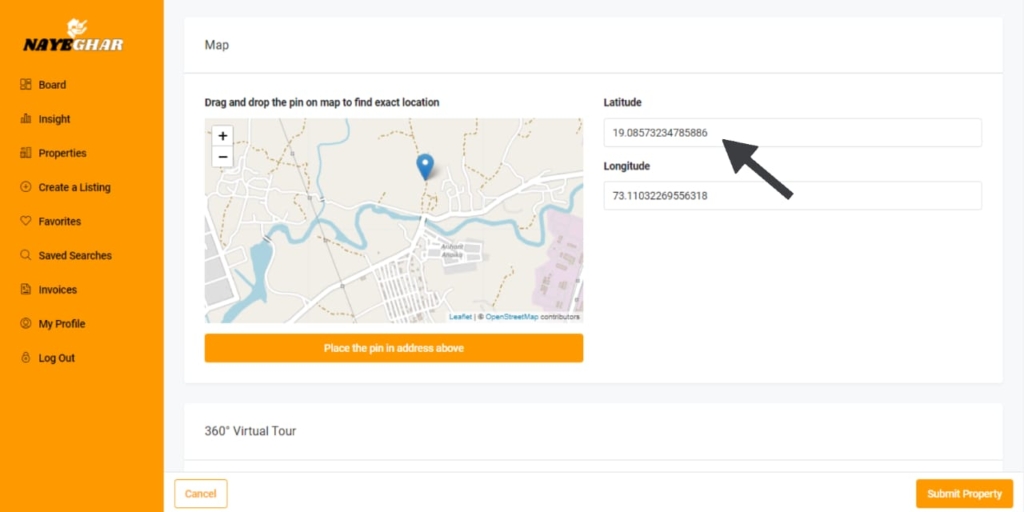The width and height of the screenshot is (1024, 512).
Task: Click the Saved Searches magnifier icon
Action: [26, 255]
